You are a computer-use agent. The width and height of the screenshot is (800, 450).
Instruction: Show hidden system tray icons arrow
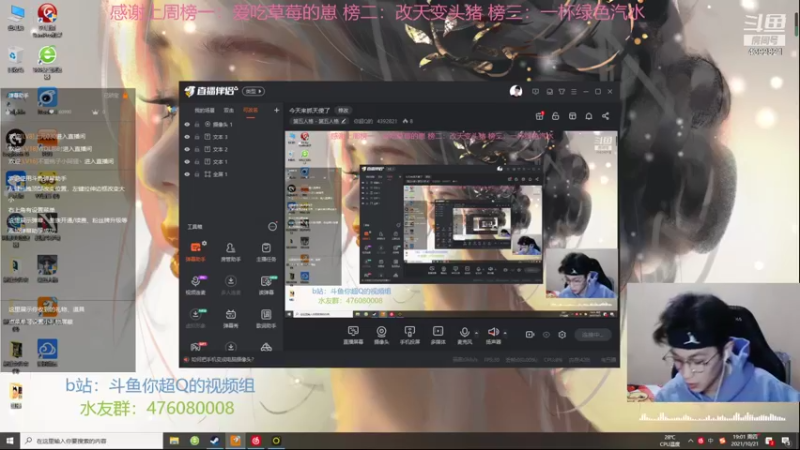coord(690,440)
